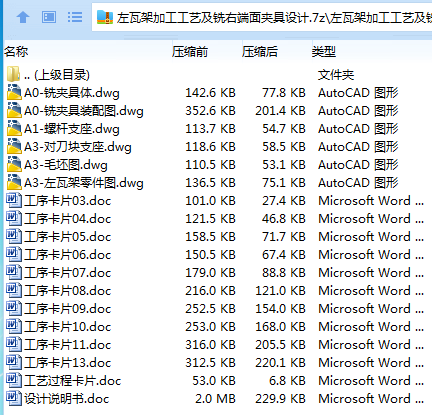This screenshot has width=432, height=415.
Task: Click dwg icon of A0-铣夹具体.dwg
Action: (x=14, y=92)
